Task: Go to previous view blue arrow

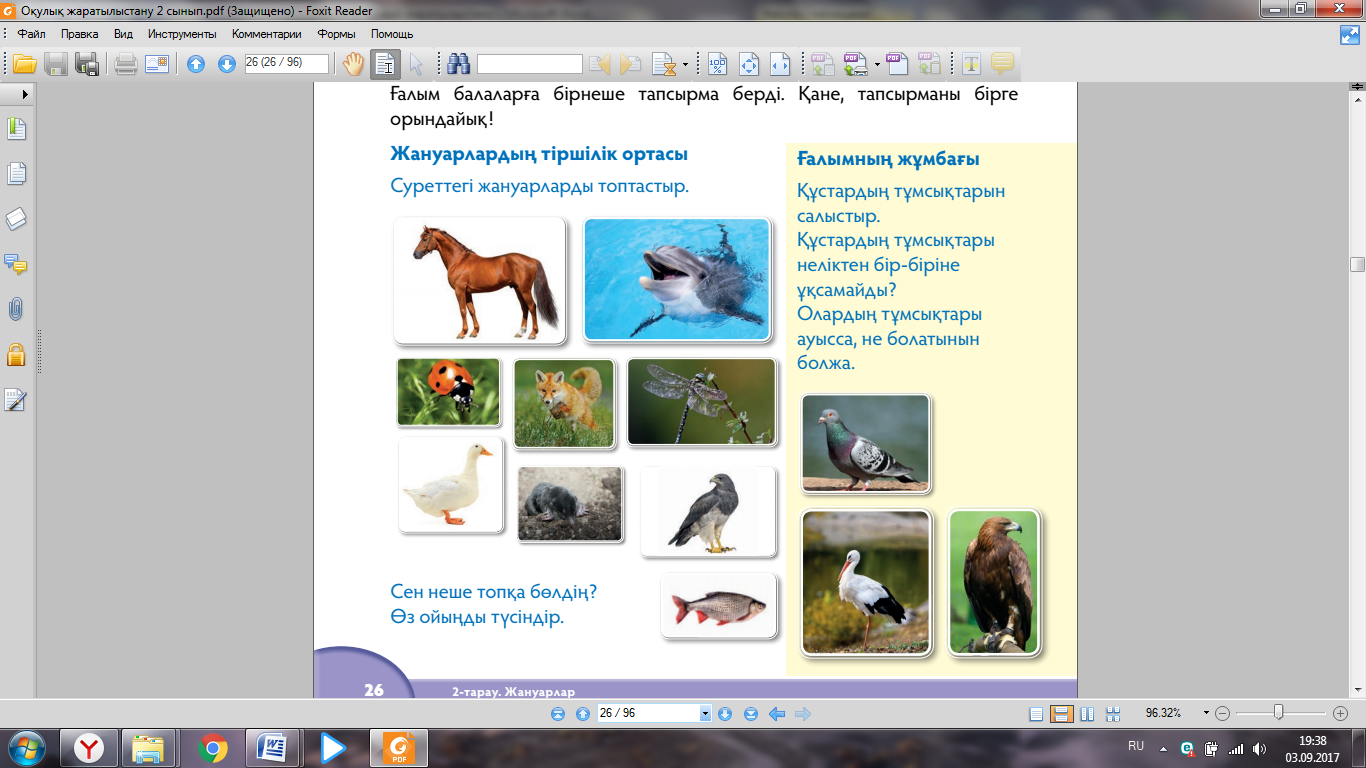Action: [x=776, y=714]
